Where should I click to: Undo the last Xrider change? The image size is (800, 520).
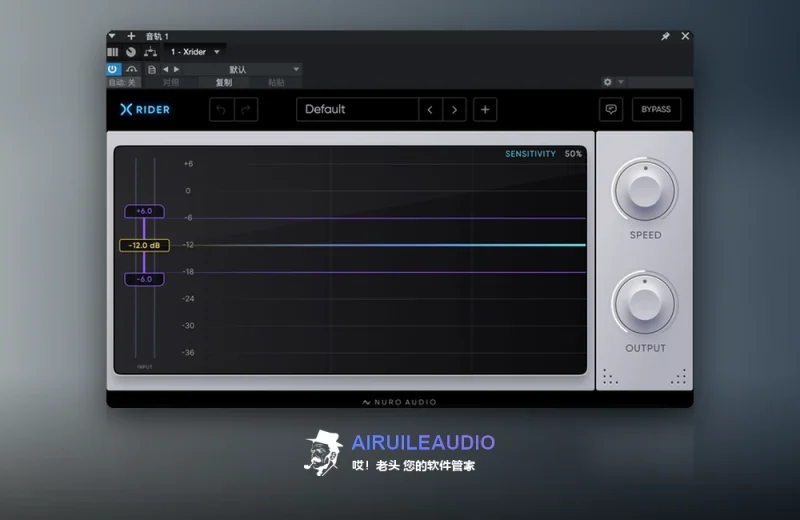point(221,109)
